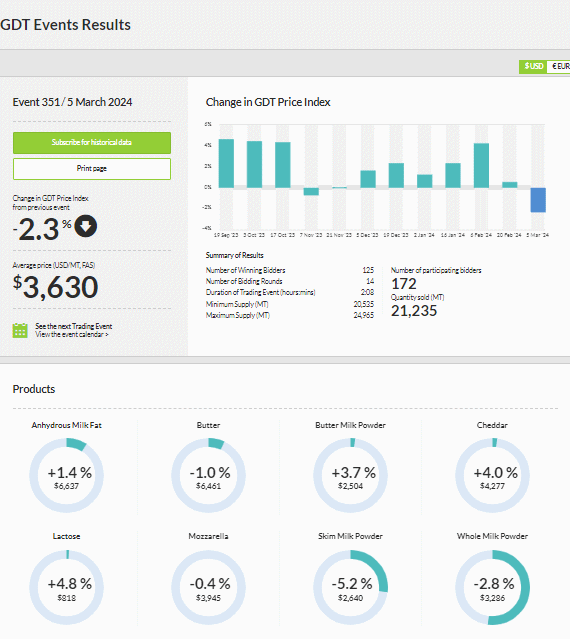Click the Duration of Trading Event row
The height and width of the screenshot is (639, 570).
click(x=290, y=292)
